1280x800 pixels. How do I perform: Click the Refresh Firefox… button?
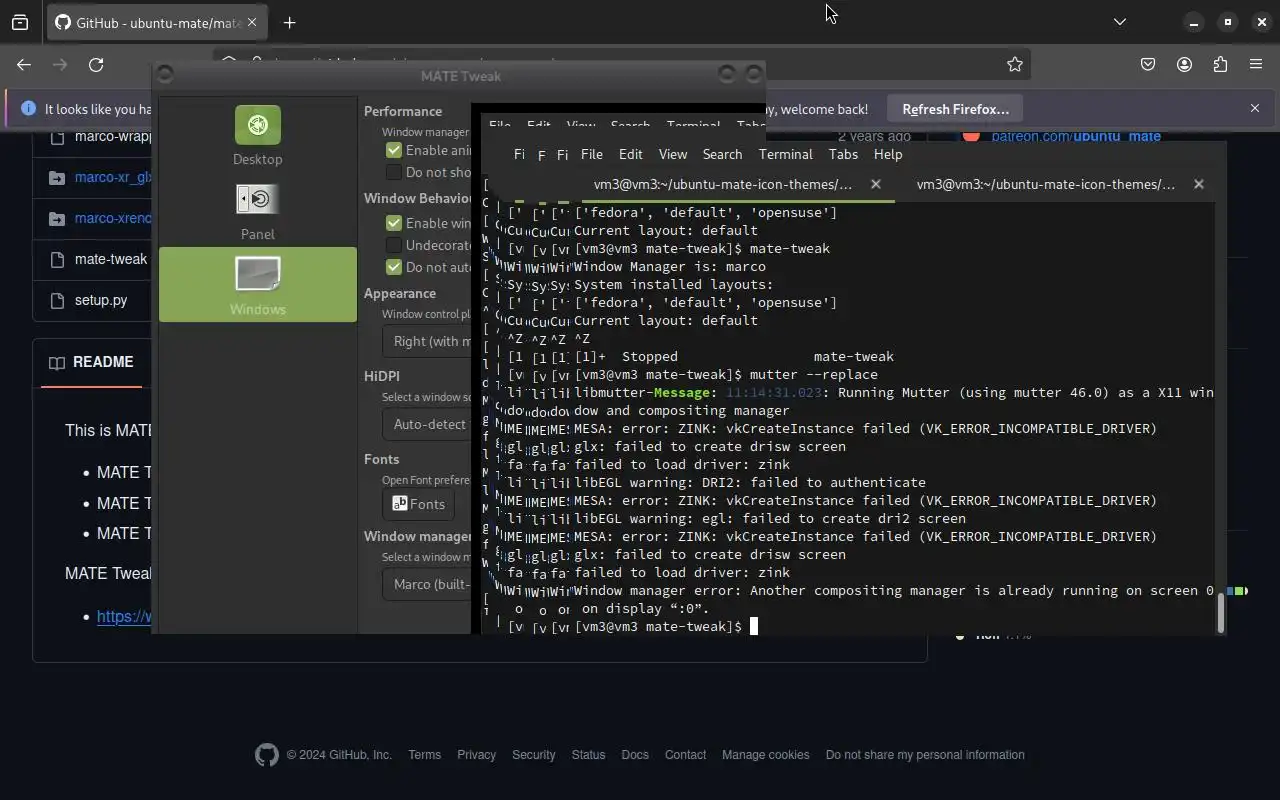click(955, 108)
